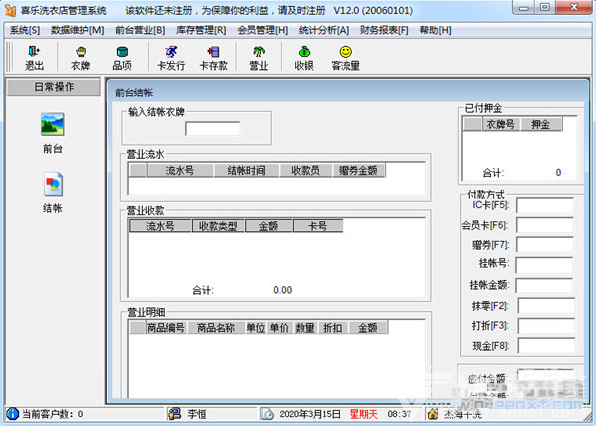Click the IC卡[F5] payment field

coord(544,206)
